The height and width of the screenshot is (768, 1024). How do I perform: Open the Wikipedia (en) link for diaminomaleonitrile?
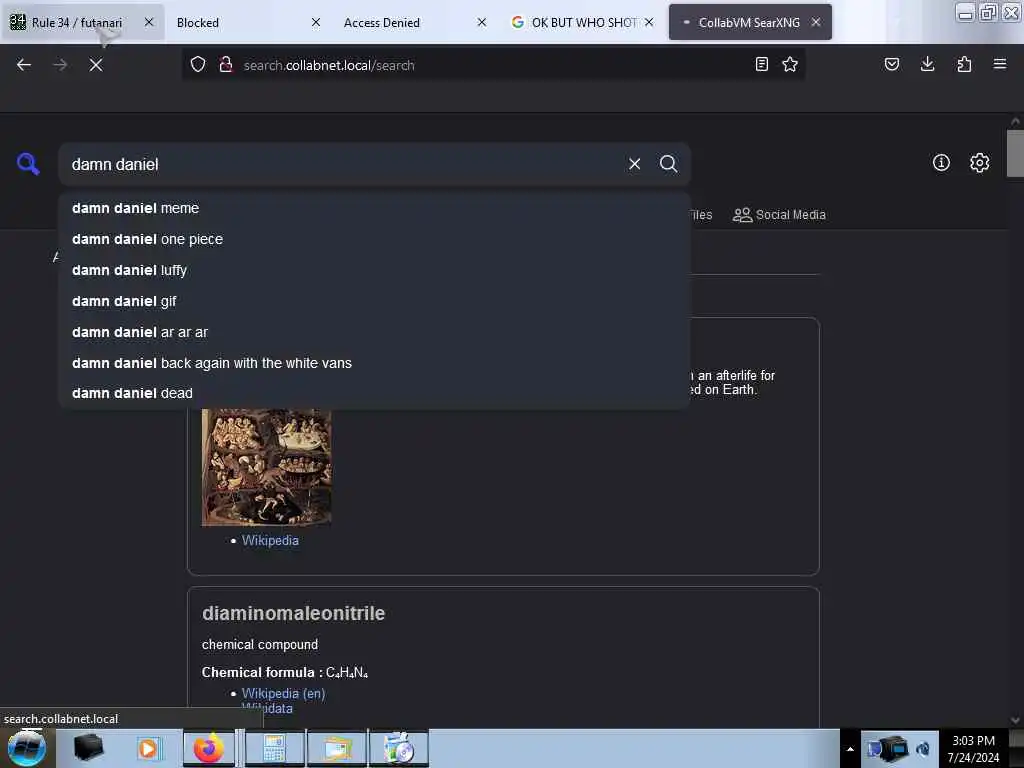point(283,694)
